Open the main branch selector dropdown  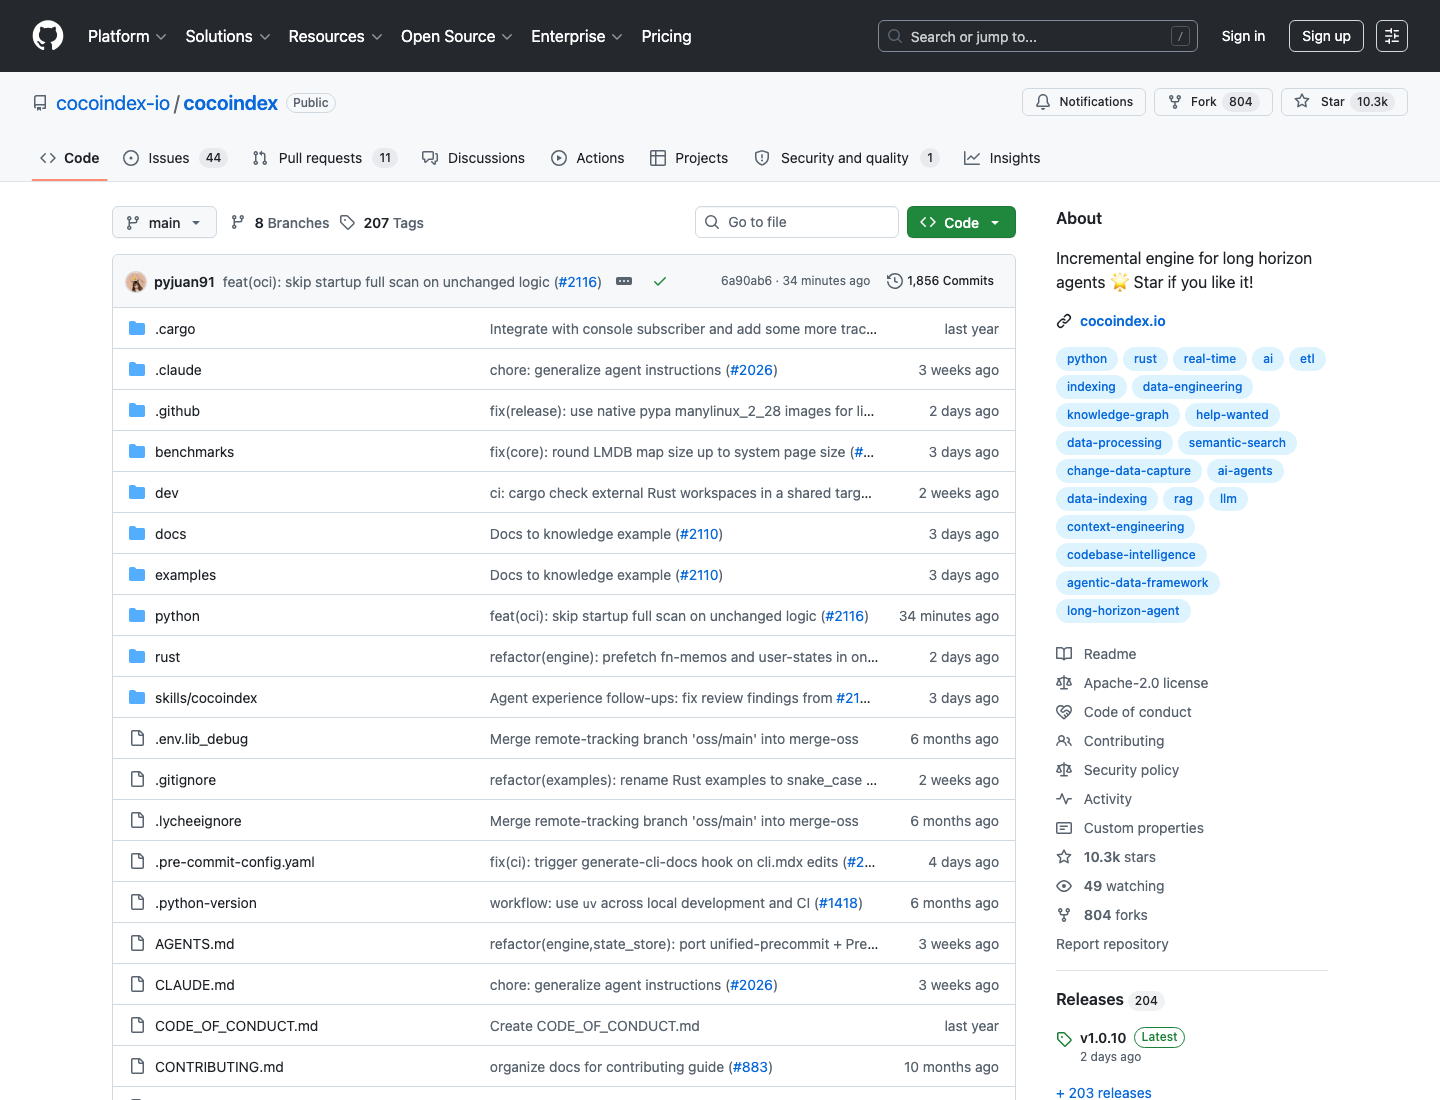click(x=164, y=222)
